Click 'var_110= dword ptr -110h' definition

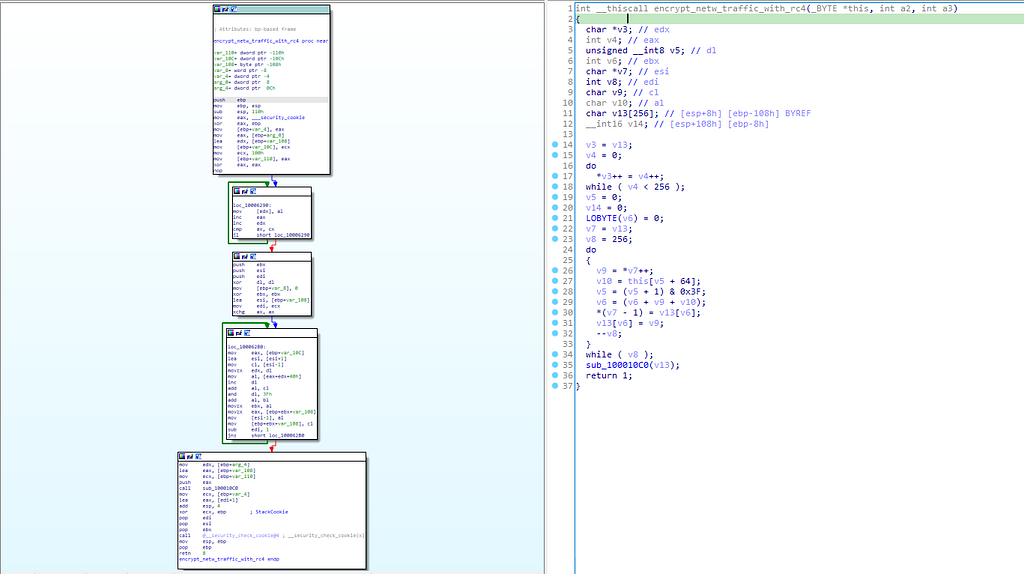click(249, 53)
